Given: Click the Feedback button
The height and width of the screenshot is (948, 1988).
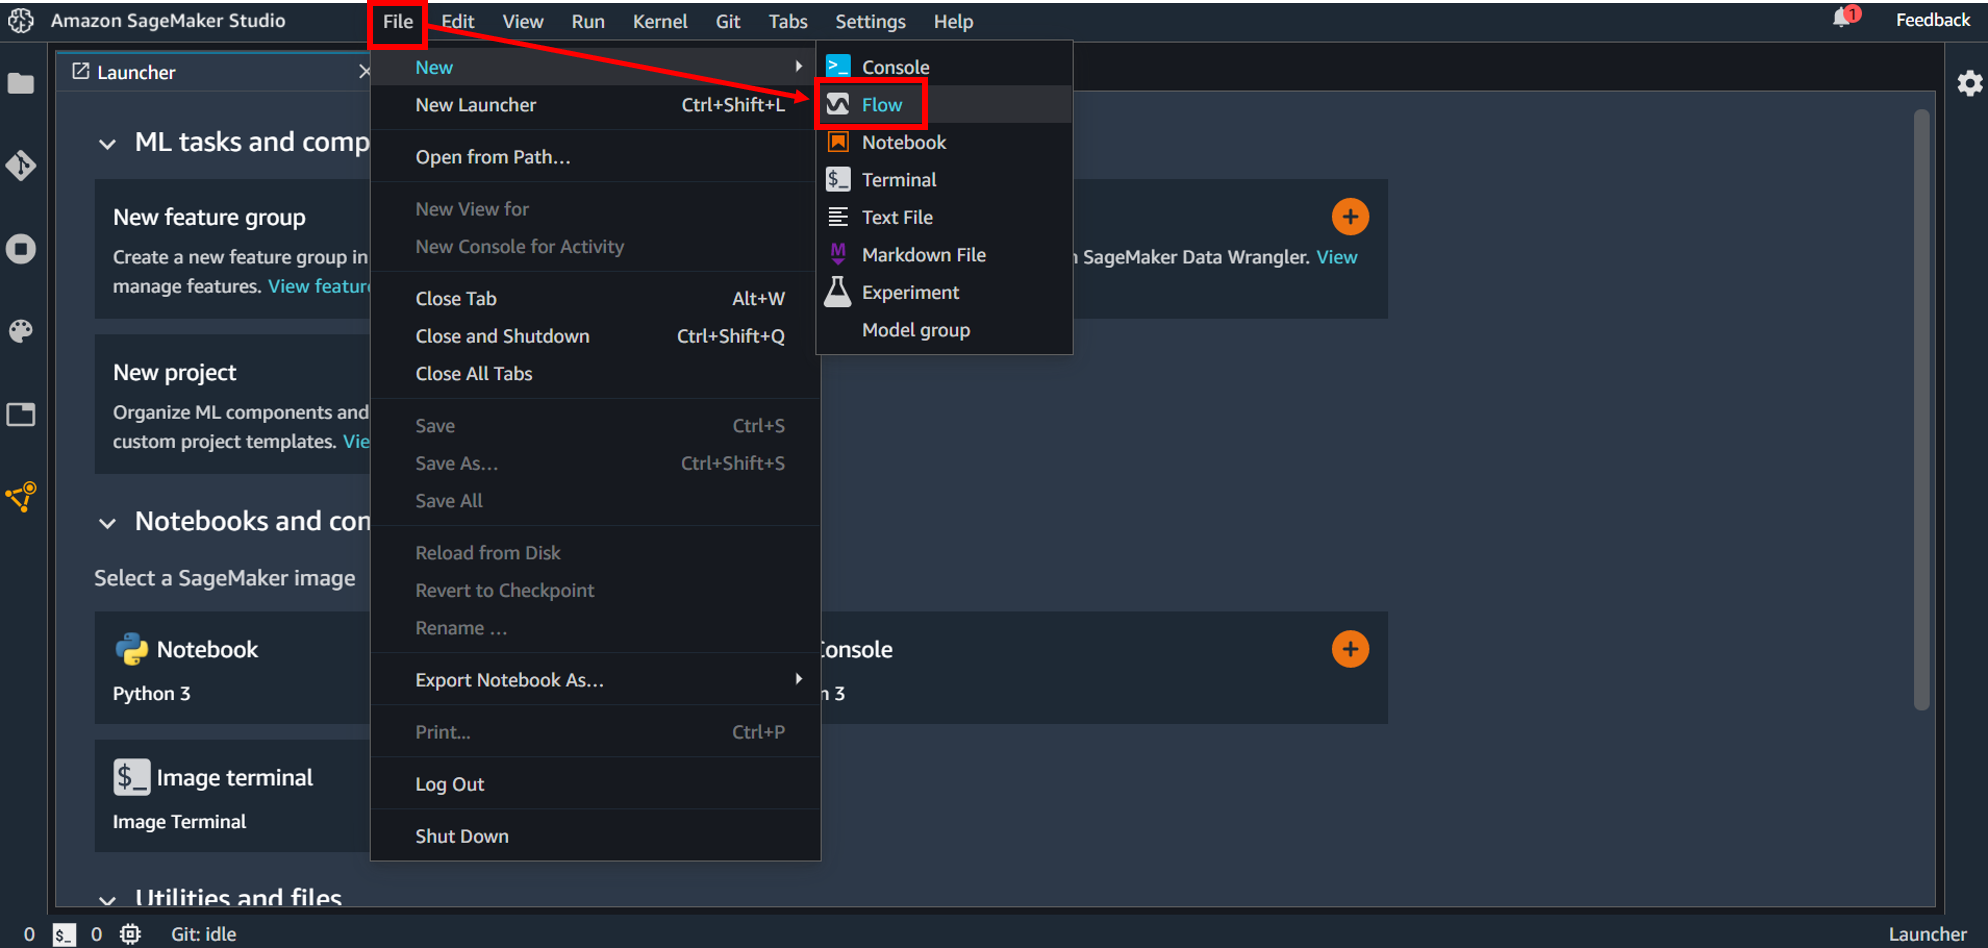Looking at the screenshot, I should click(1932, 20).
